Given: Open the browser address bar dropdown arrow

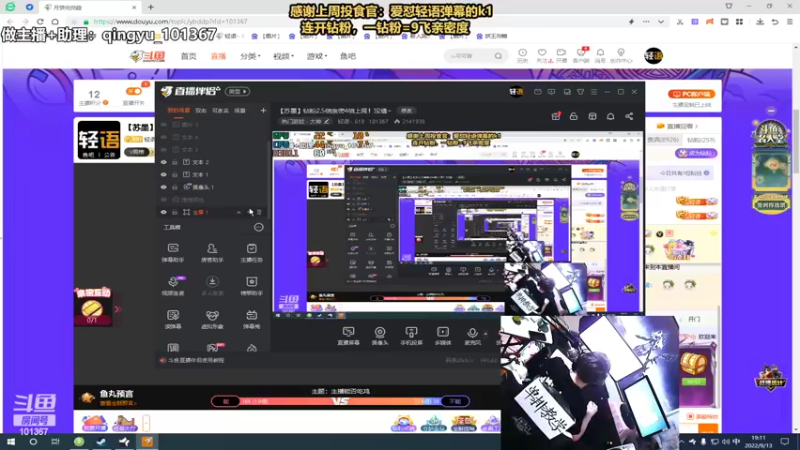Looking at the screenshot, I should coord(661,22).
